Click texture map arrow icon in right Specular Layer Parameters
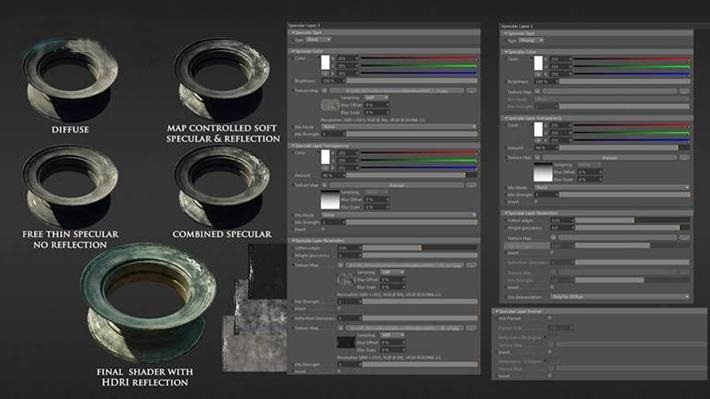 click(x=553, y=237)
